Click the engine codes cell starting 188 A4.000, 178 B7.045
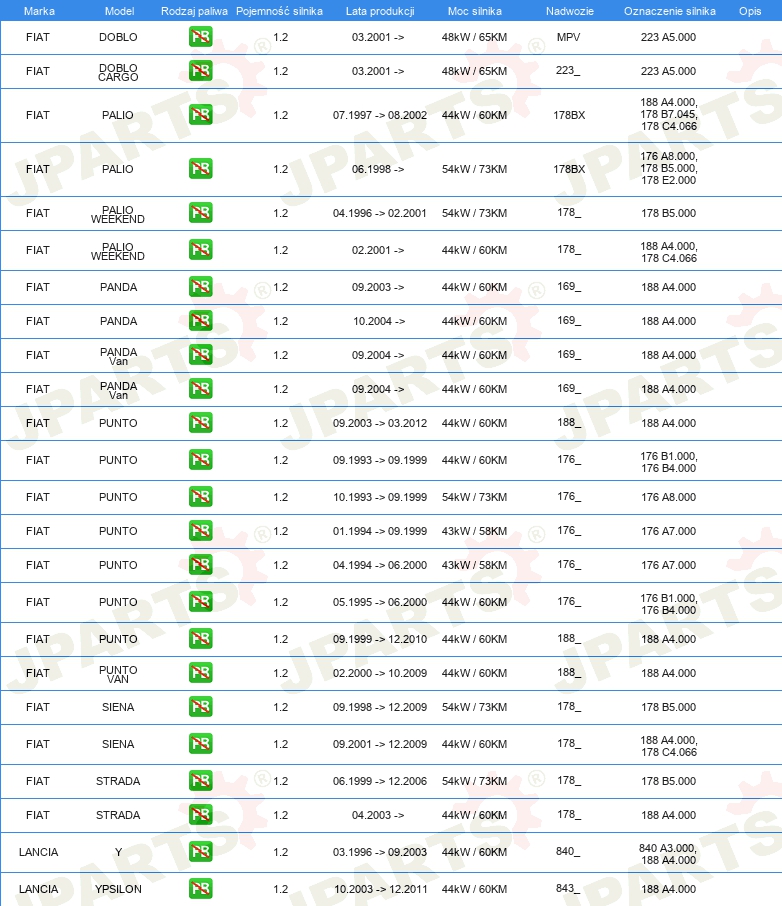Image resolution: width=782 pixels, height=906 pixels. [669, 114]
